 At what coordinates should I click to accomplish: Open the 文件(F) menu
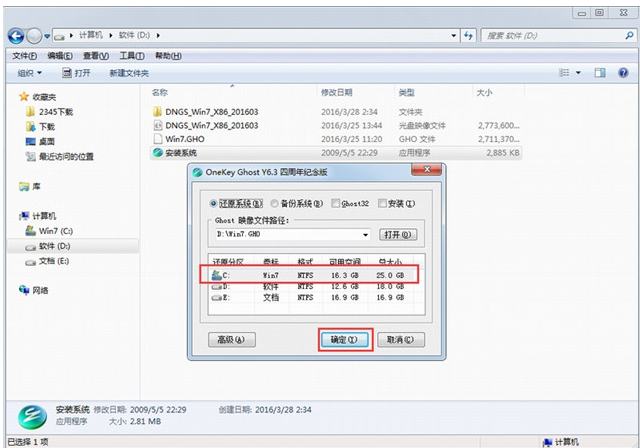click(24, 56)
